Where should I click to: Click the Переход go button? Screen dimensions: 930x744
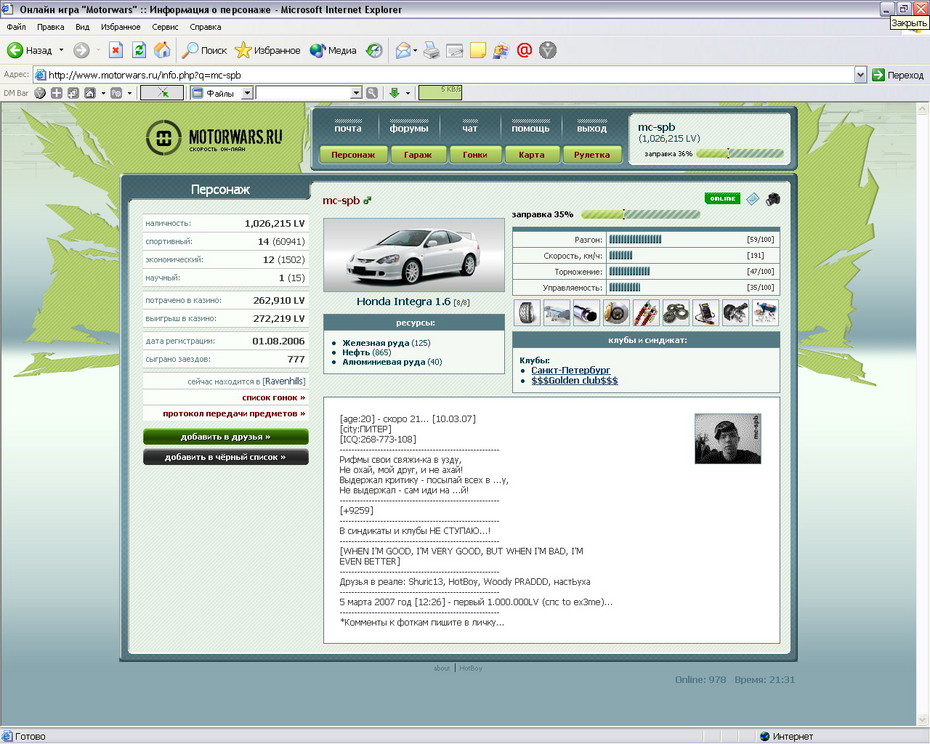(898, 75)
